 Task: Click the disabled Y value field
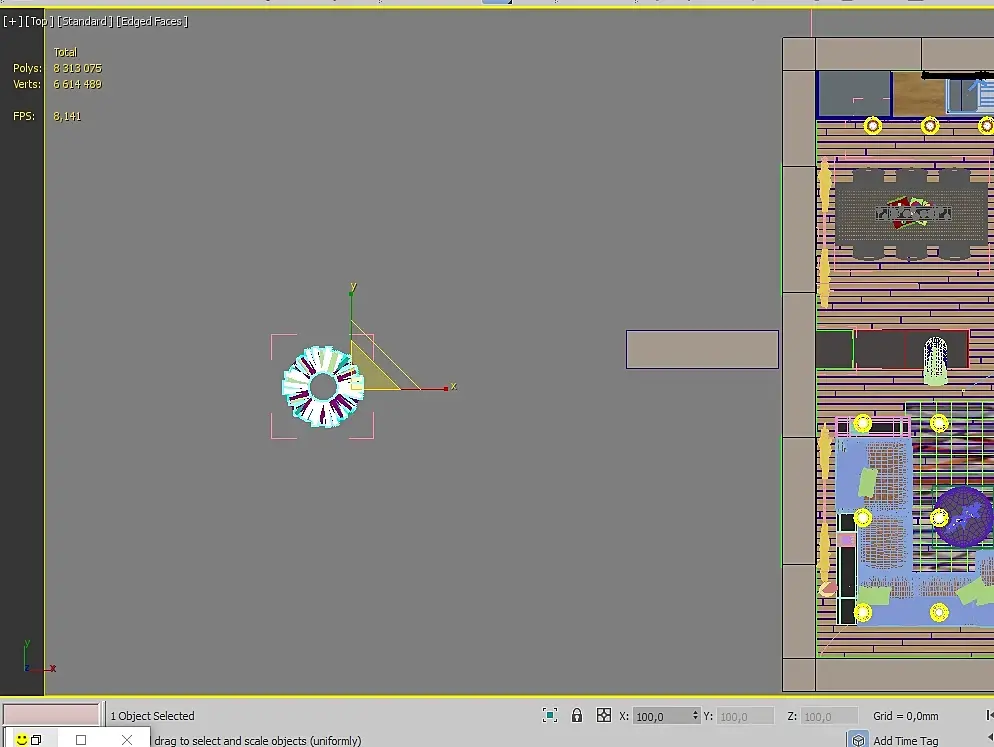pyautogui.click(x=745, y=716)
